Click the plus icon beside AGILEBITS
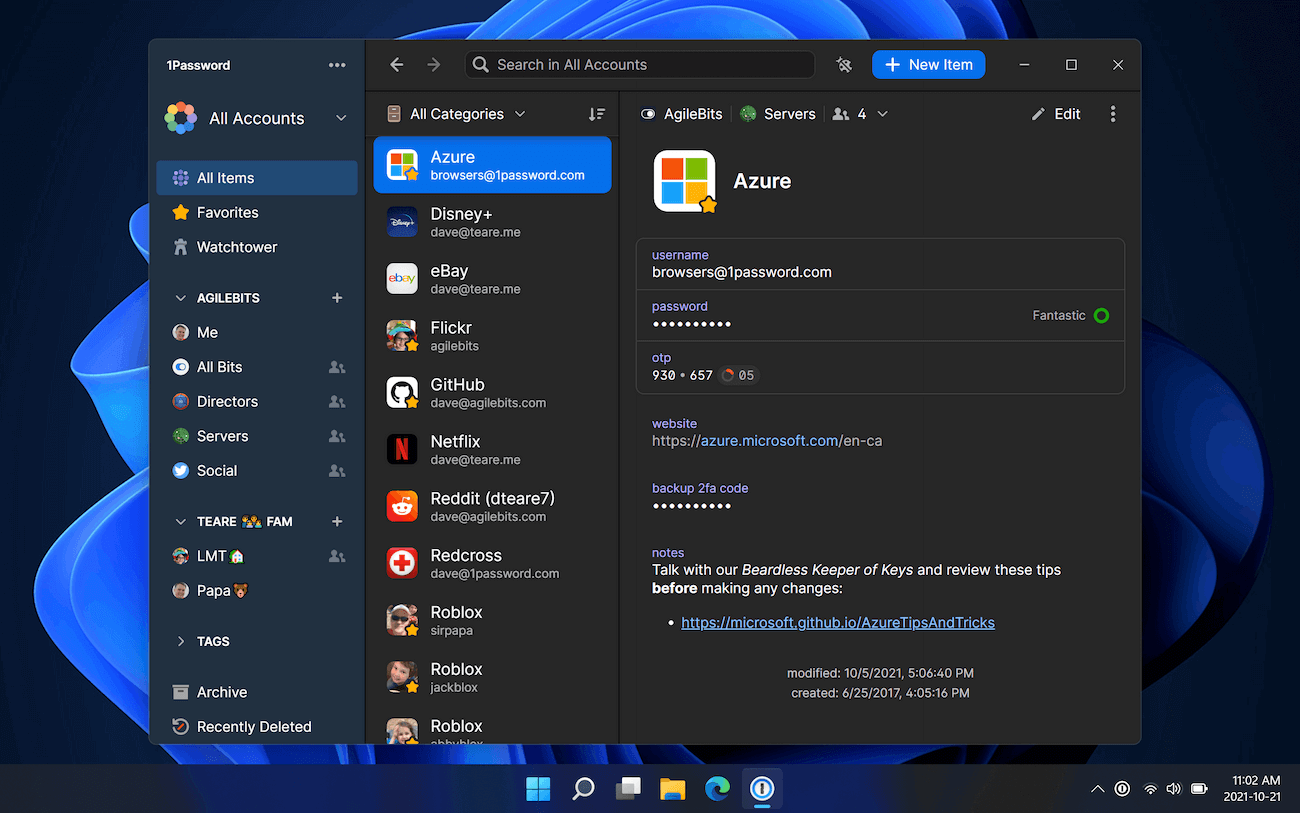This screenshot has height=813, width=1300. click(337, 297)
